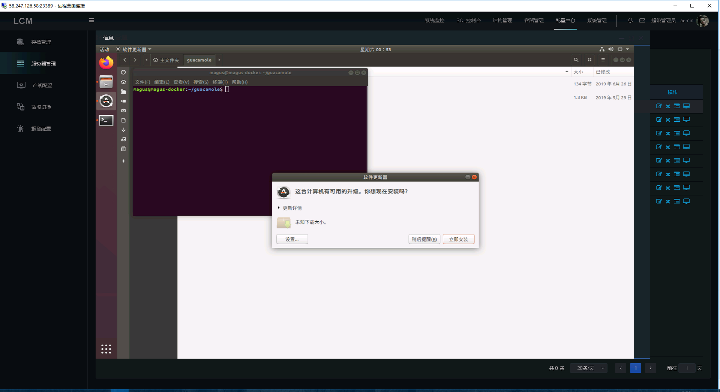Viewport: 720px width, 392px height.
Task: Select the highlighted LCM sidebar item with list icon
Action: pos(44,63)
